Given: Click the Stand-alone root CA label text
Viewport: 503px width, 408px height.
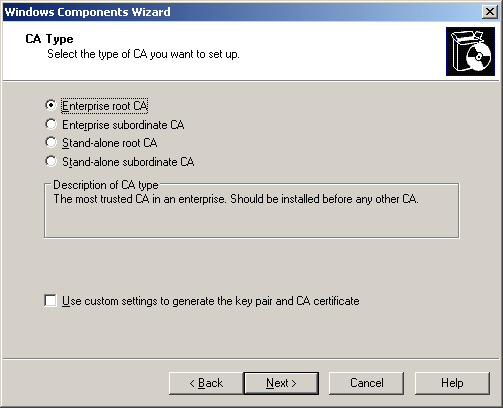Looking at the screenshot, I should (x=110, y=143).
